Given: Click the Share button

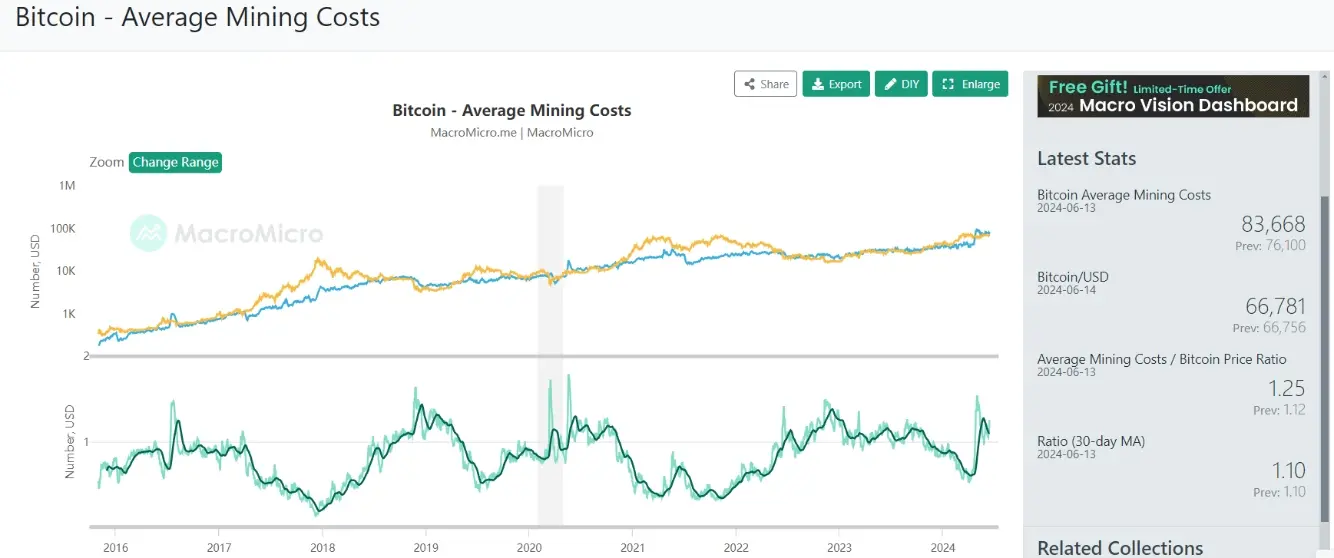Looking at the screenshot, I should pyautogui.click(x=765, y=84).
